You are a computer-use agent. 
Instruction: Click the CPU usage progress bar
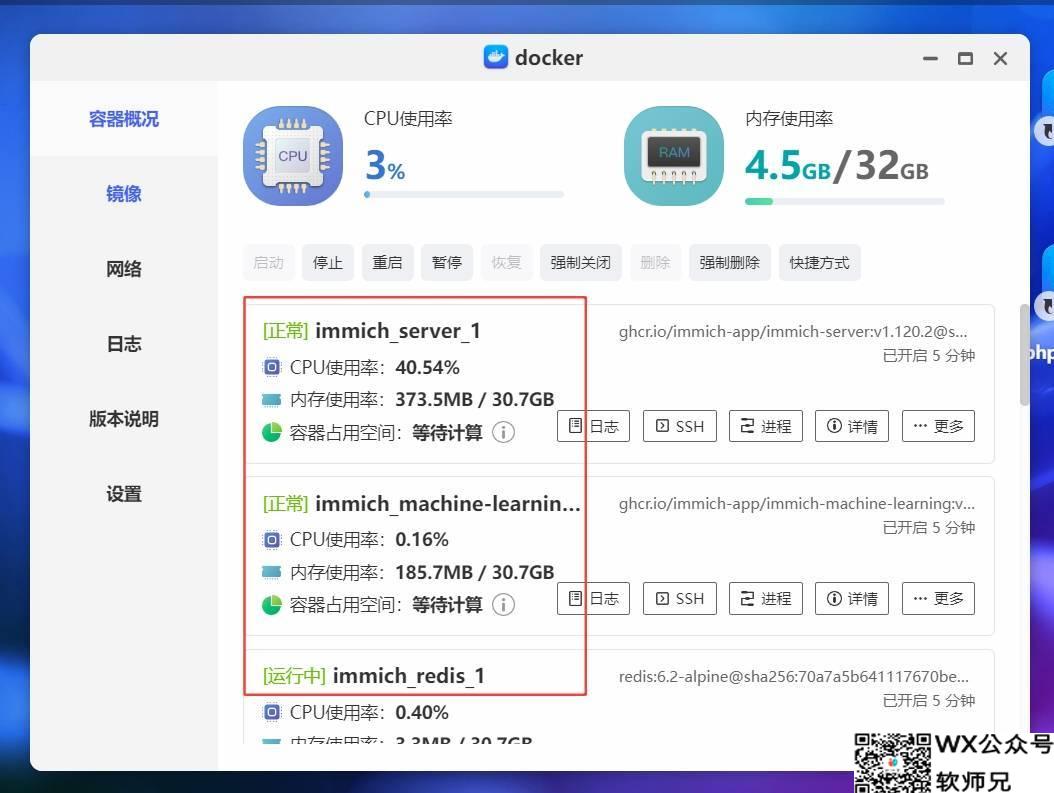464,195
